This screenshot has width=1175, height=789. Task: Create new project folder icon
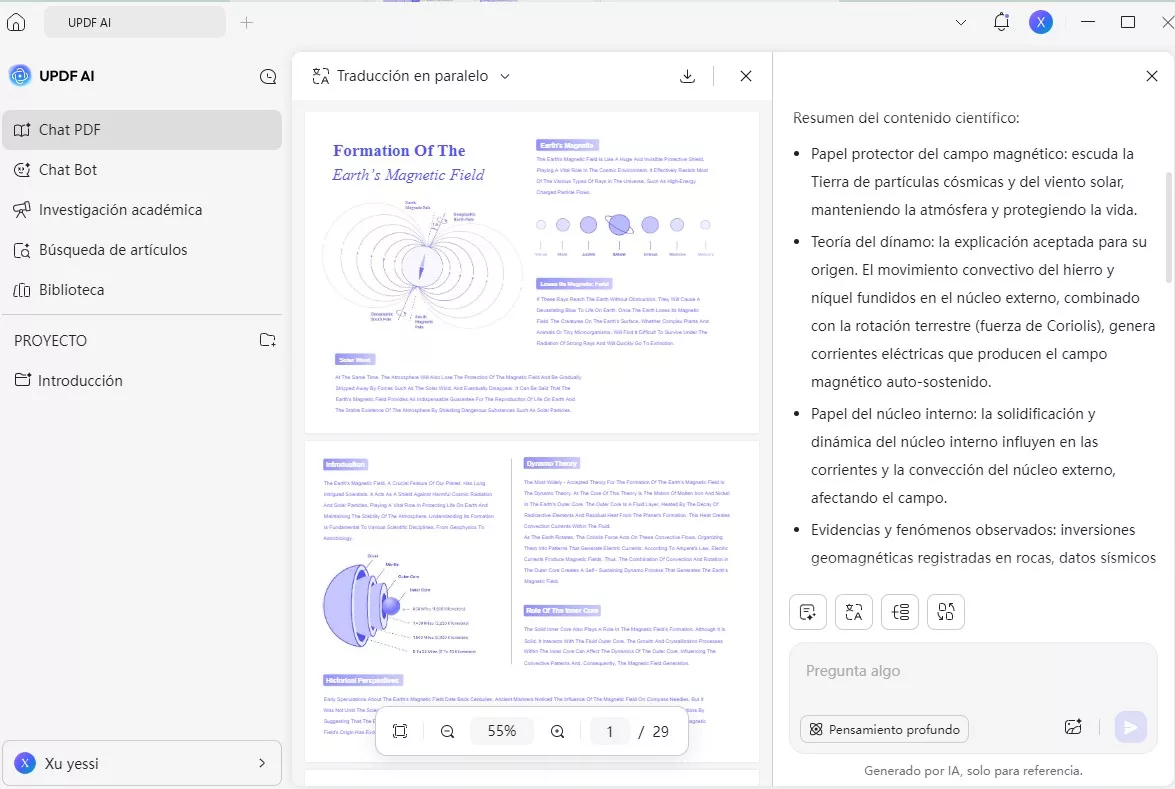[x=268, y=340]
